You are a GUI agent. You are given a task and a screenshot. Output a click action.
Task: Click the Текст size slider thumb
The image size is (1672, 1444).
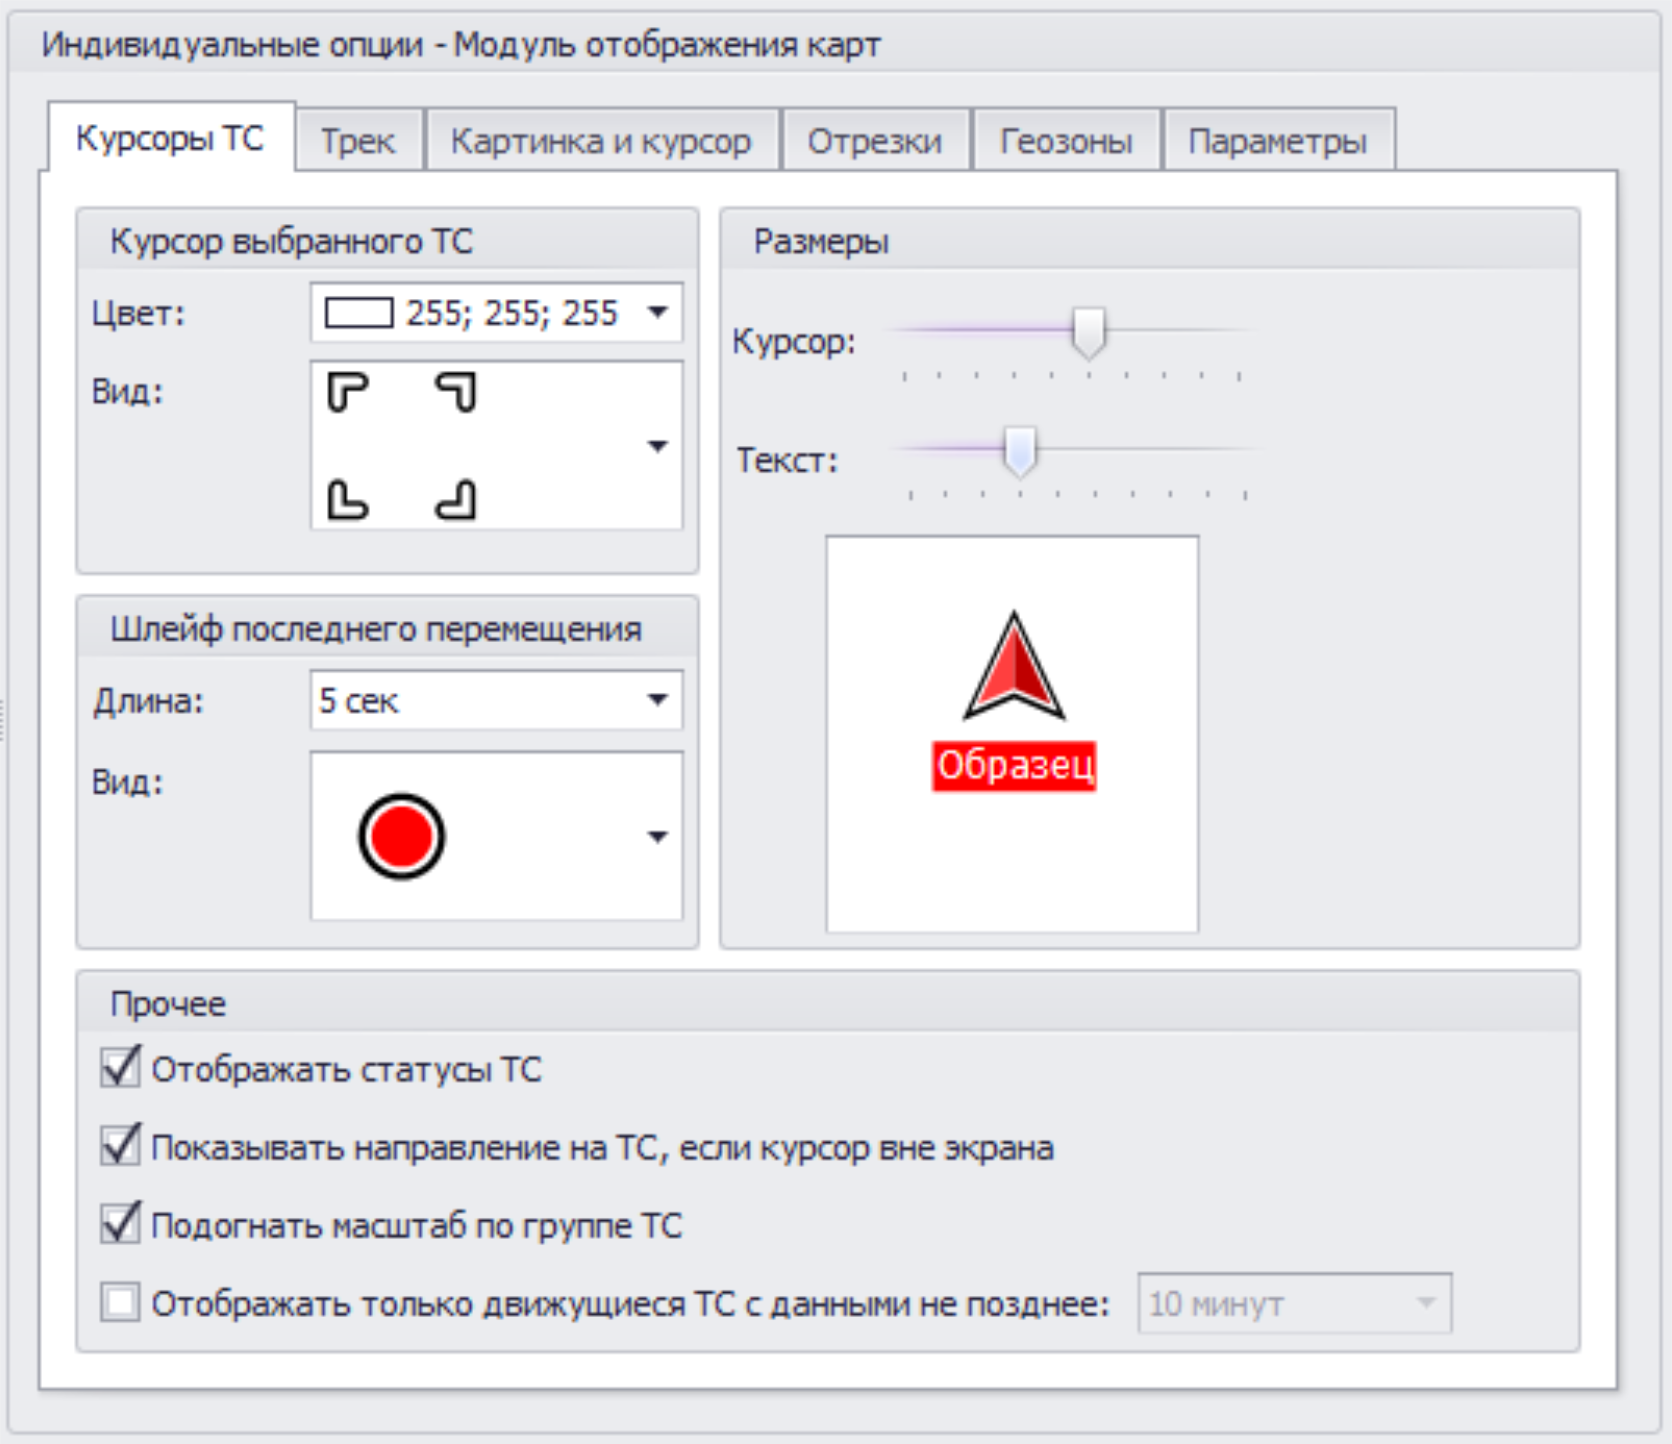[1020, 451]
